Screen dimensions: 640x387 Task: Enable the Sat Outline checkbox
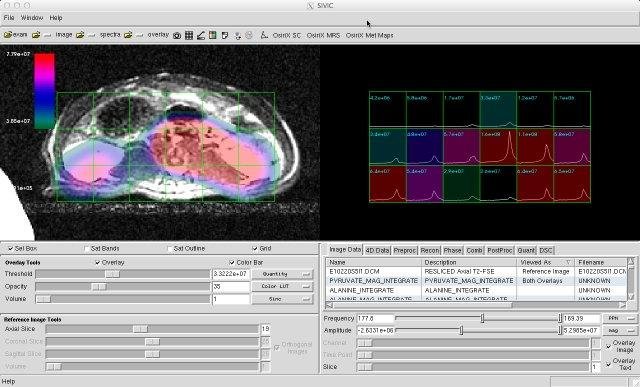[169, 248]
